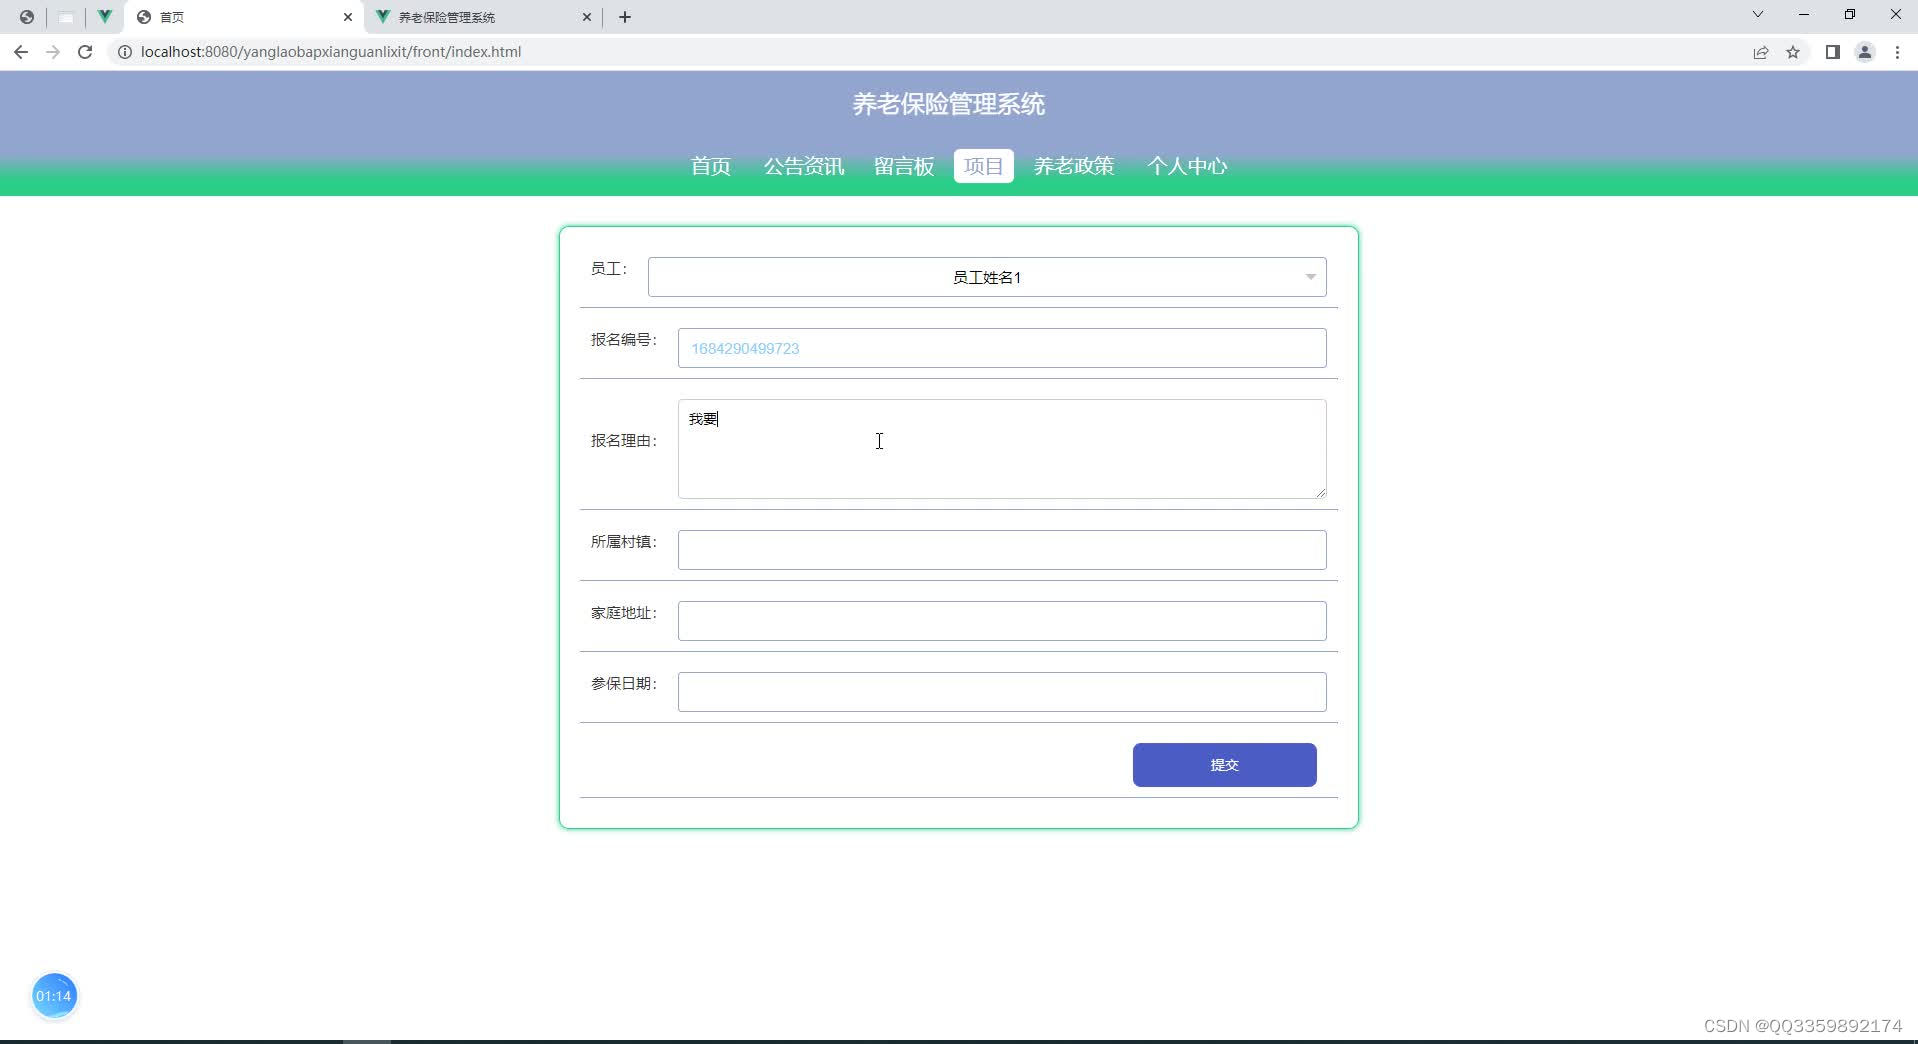Open the 首页 navigation item
This screenshot has height=1044, width=1918.
click(711, 166)
